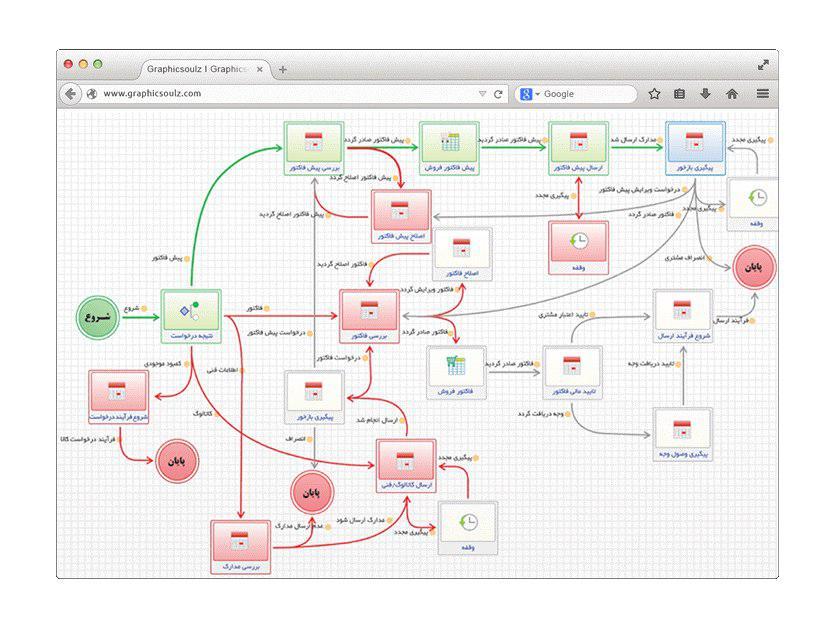
Task: Select the تایید مالی فاکتور node
Action: pos(573,372)
